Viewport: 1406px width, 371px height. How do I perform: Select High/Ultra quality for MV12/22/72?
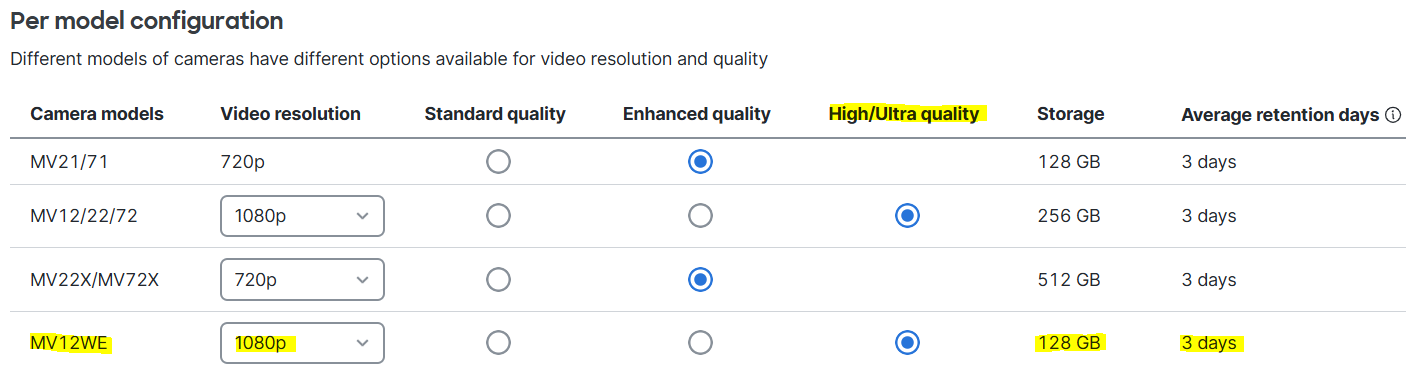[907, 215]
